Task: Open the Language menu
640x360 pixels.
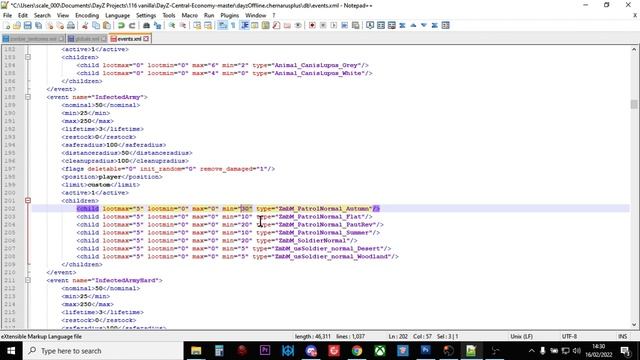Action: click(x=118, y=15)
